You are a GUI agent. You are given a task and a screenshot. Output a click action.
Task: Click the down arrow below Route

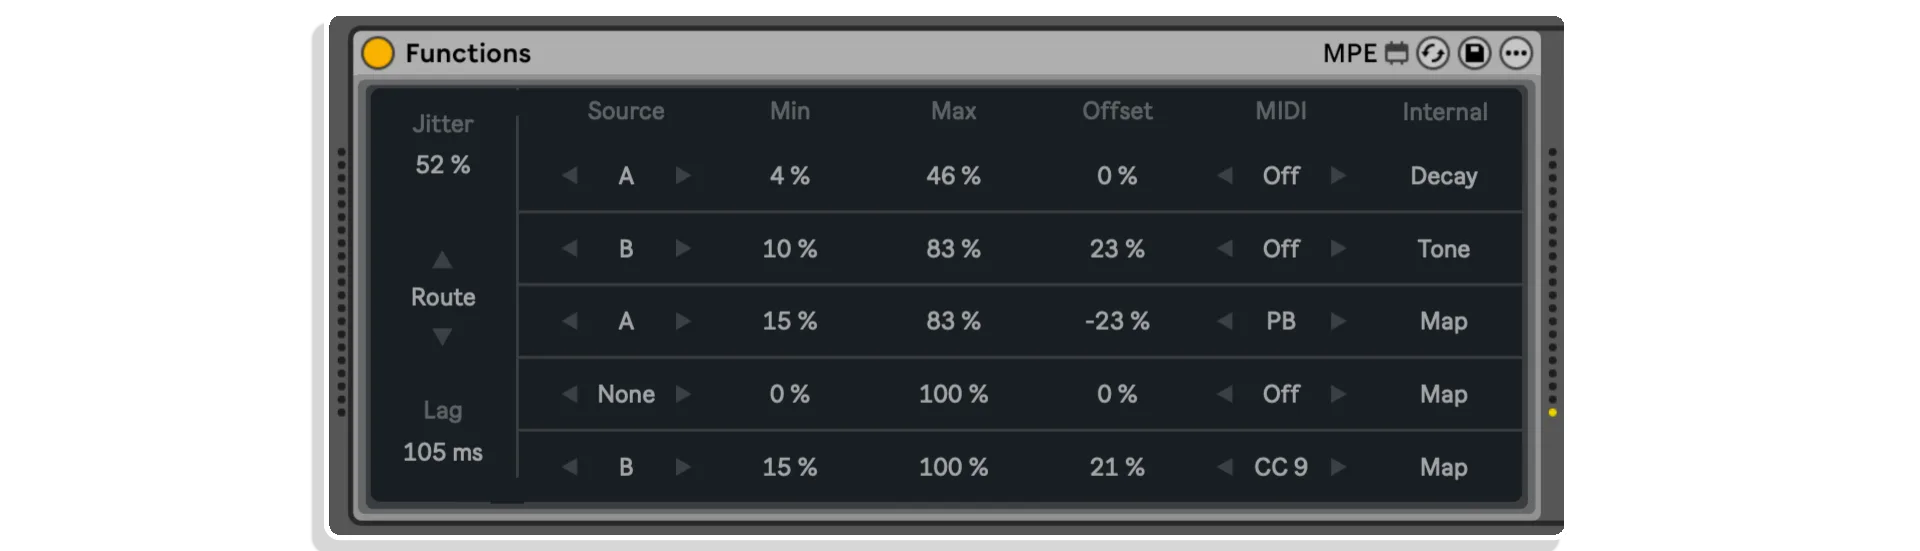pyautogui.click(x=442, y=337)
